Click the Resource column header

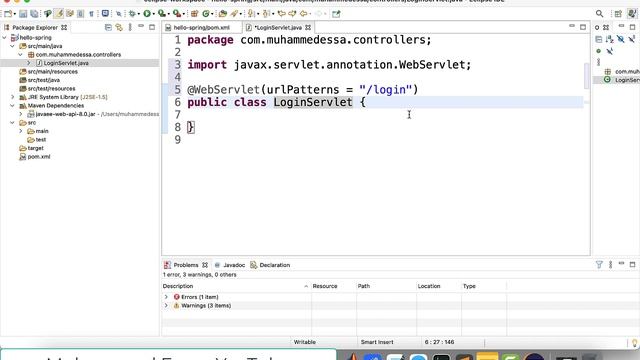coord(333,286)
